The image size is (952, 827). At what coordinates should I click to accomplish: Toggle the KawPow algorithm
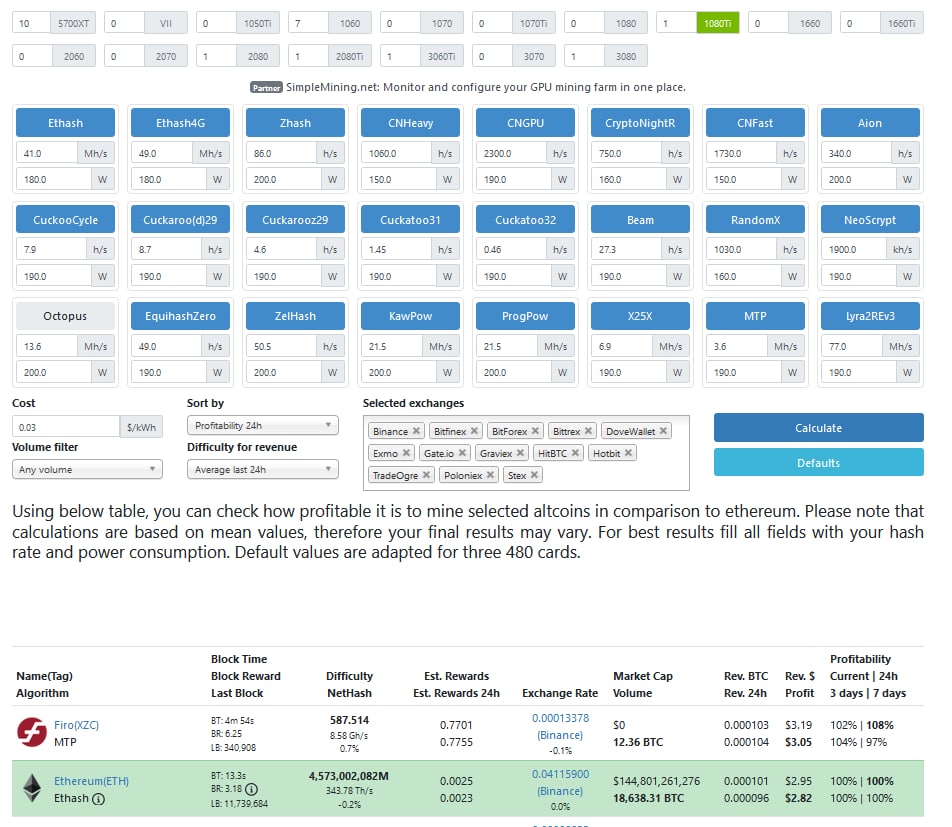click(x=410, y=316)
